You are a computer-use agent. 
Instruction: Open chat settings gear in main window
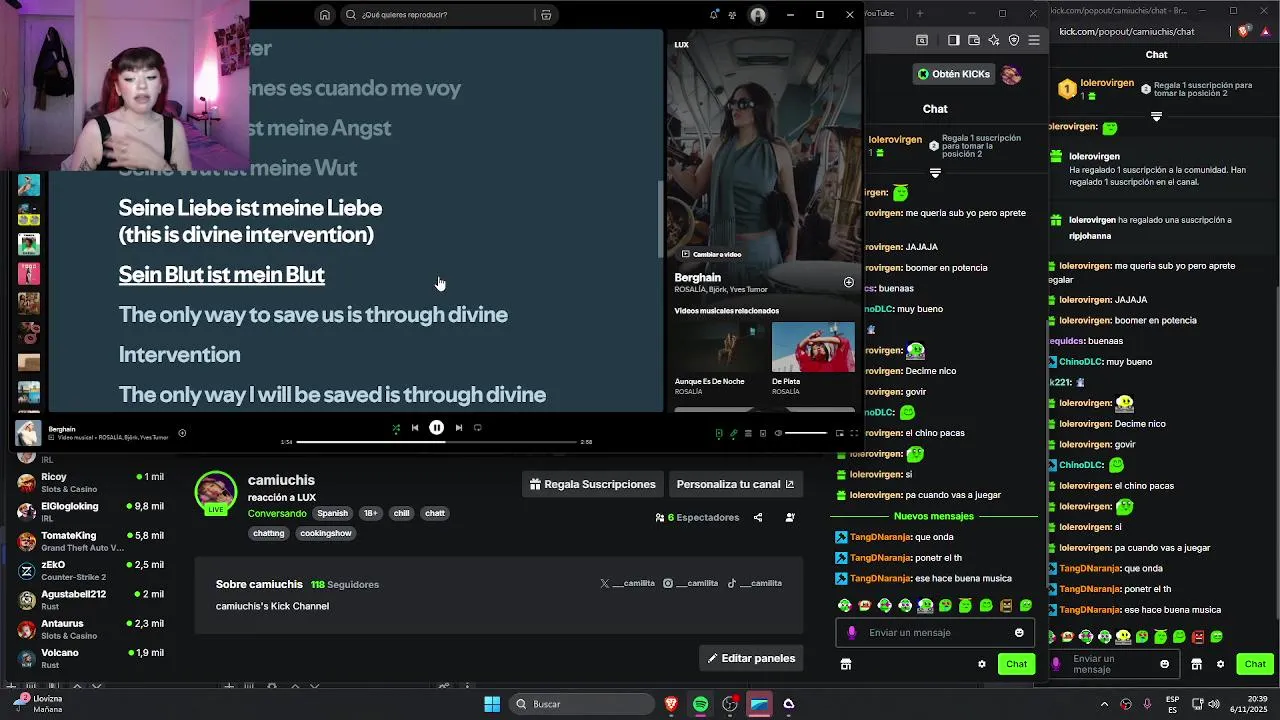(x=982, y=664)
